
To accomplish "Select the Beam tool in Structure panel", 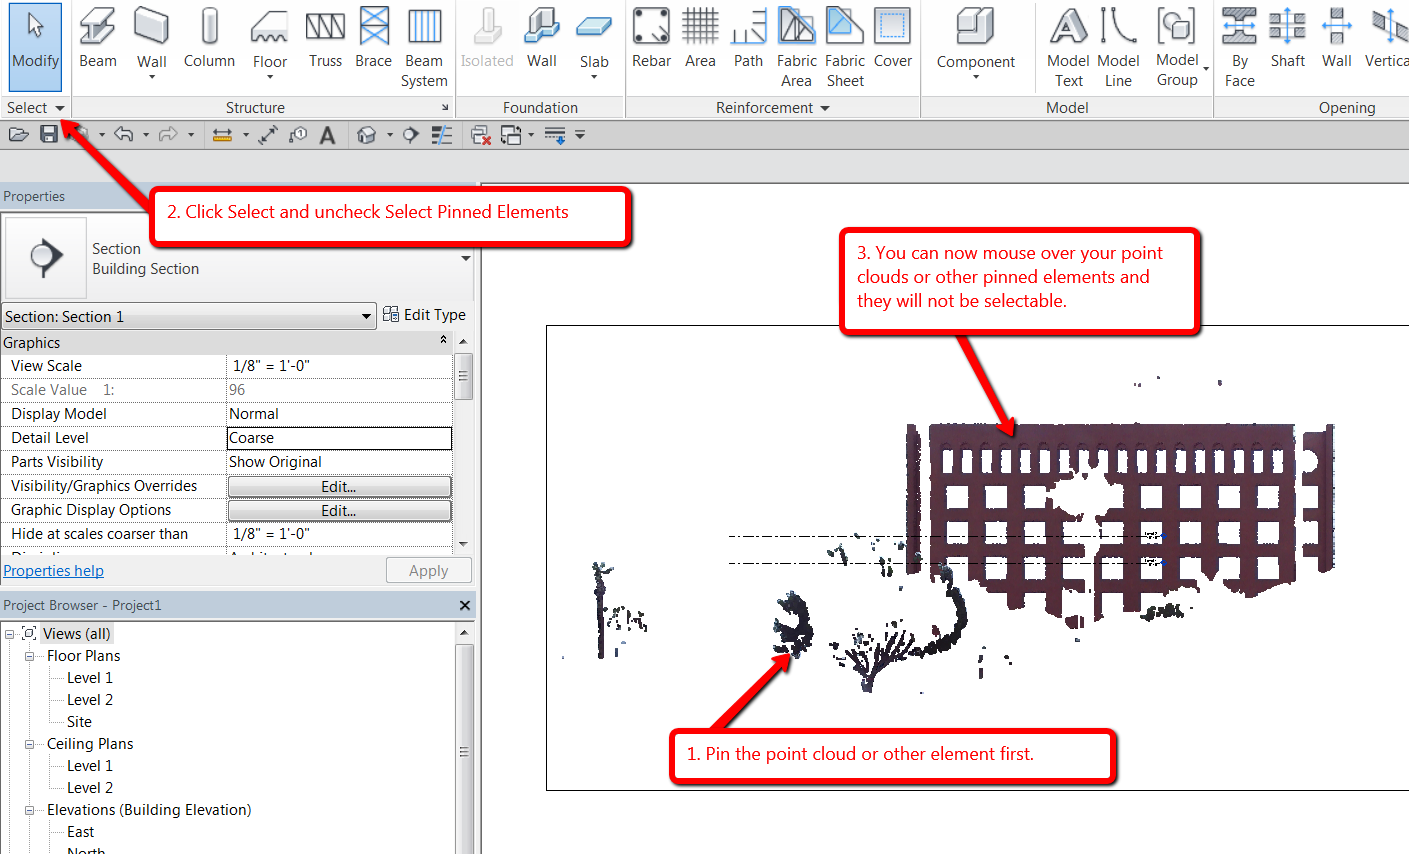I will coord(97,40).
